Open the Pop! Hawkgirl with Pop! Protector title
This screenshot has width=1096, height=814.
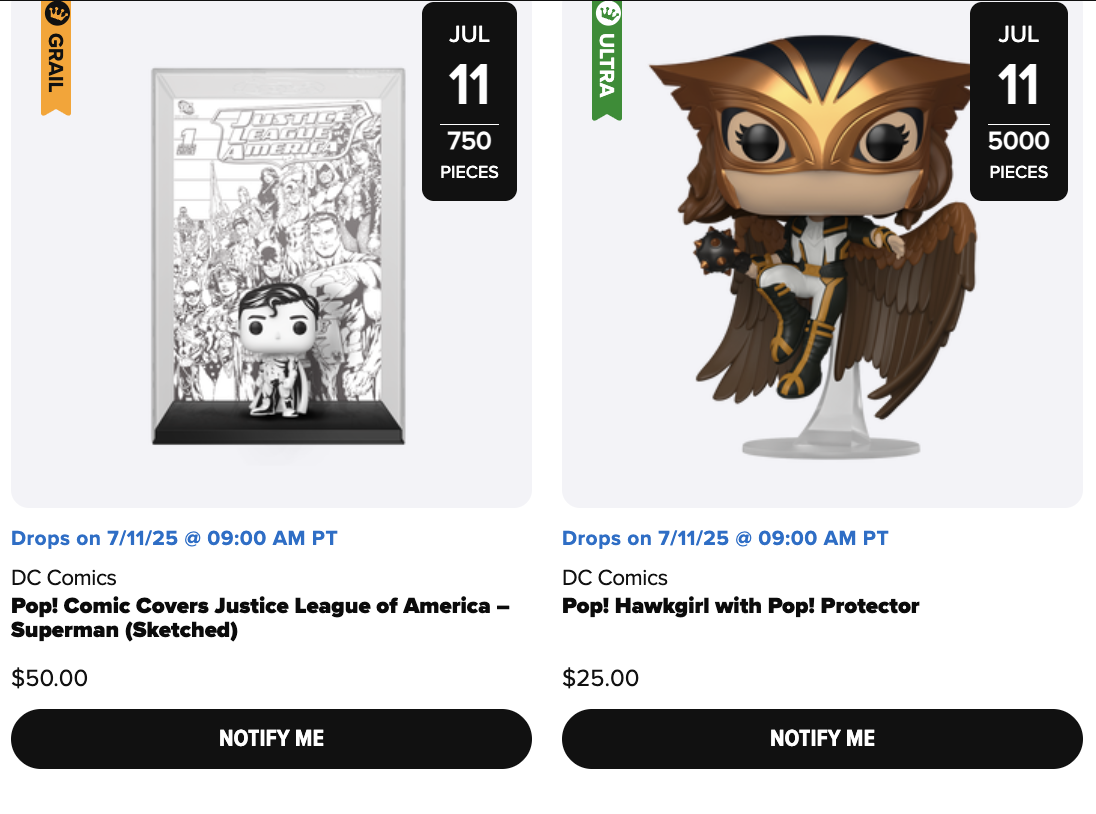coord(740,606)
